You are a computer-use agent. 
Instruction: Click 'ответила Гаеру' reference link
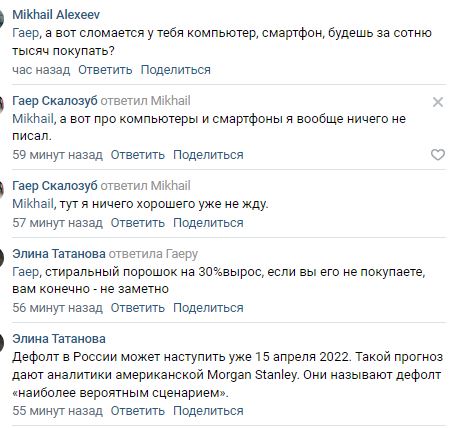coord(153,254)
